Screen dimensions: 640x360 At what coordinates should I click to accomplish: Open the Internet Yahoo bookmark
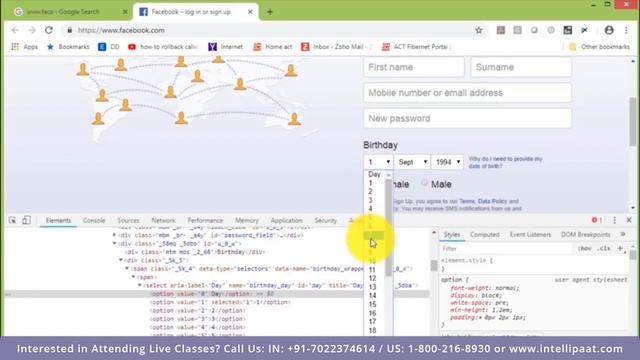point(226,47)
